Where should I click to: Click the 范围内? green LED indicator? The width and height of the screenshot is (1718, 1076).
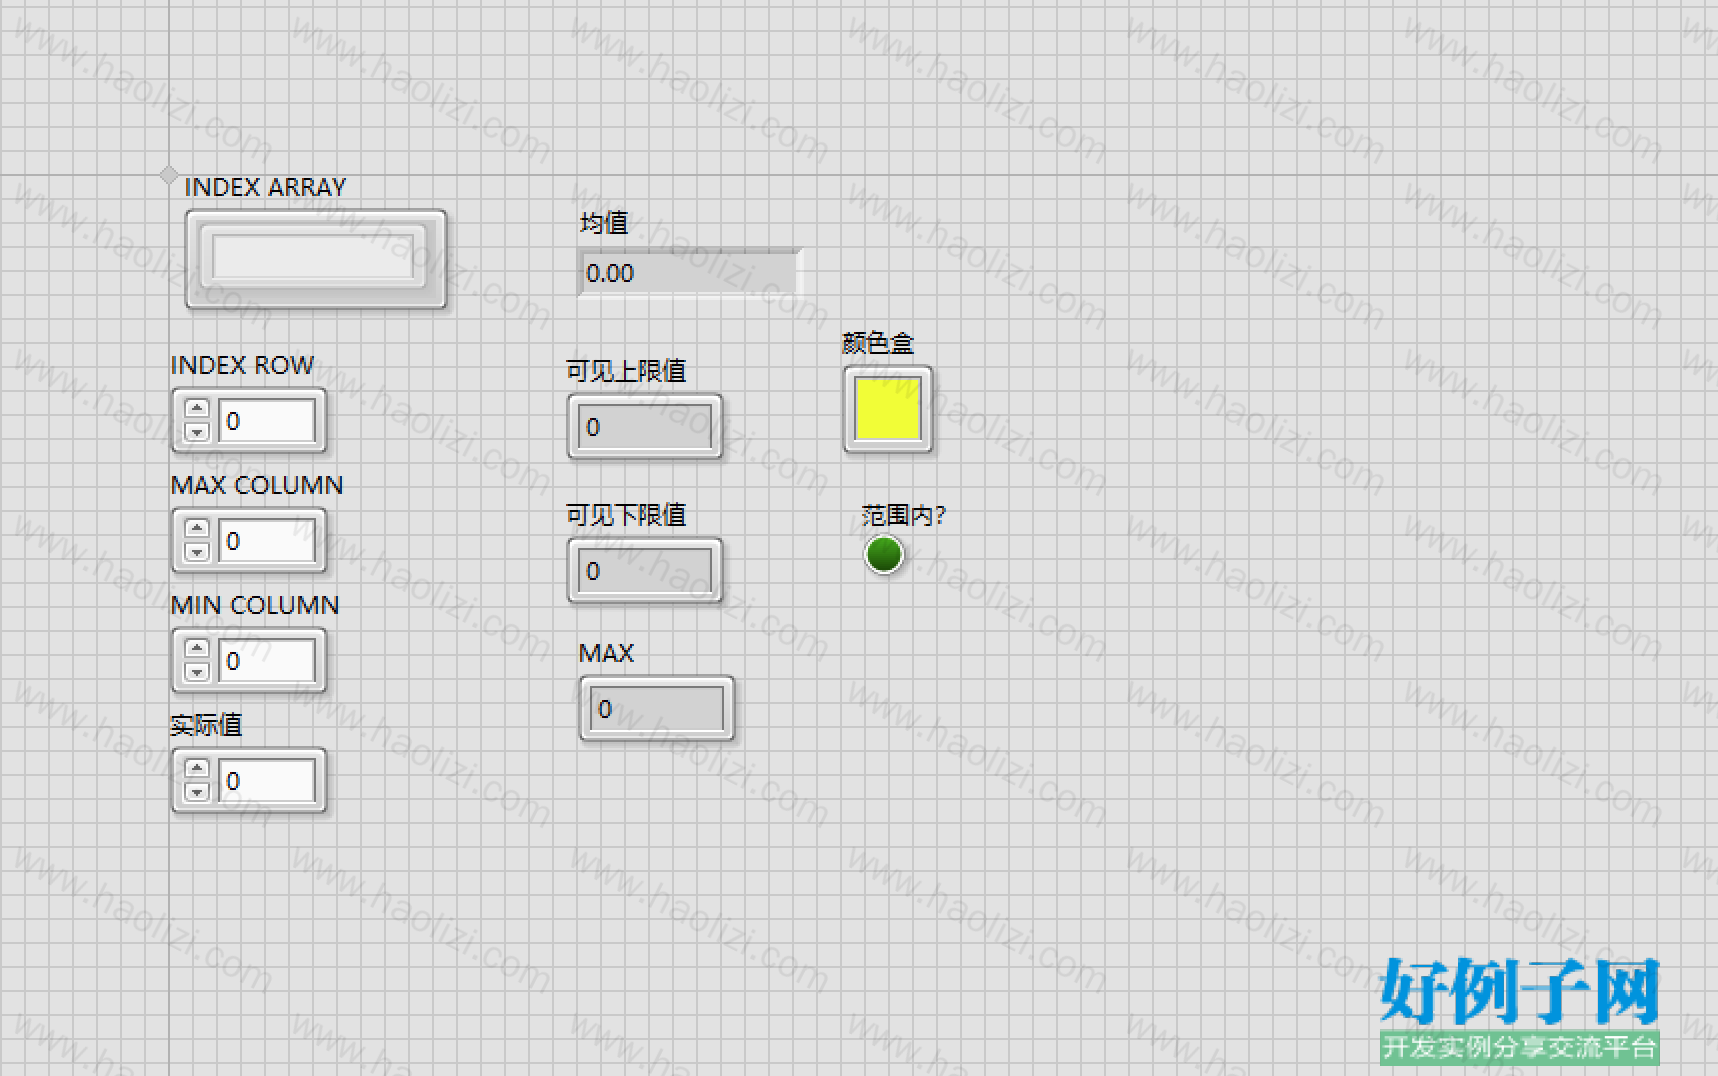884,554
